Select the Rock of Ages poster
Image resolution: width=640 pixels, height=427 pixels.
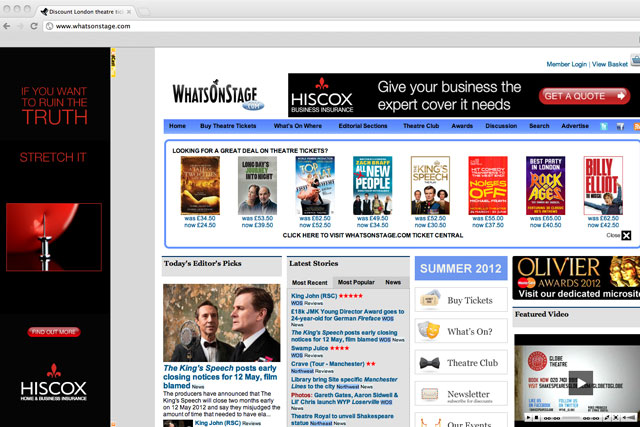pyautogui.click(x=545, y=186)
